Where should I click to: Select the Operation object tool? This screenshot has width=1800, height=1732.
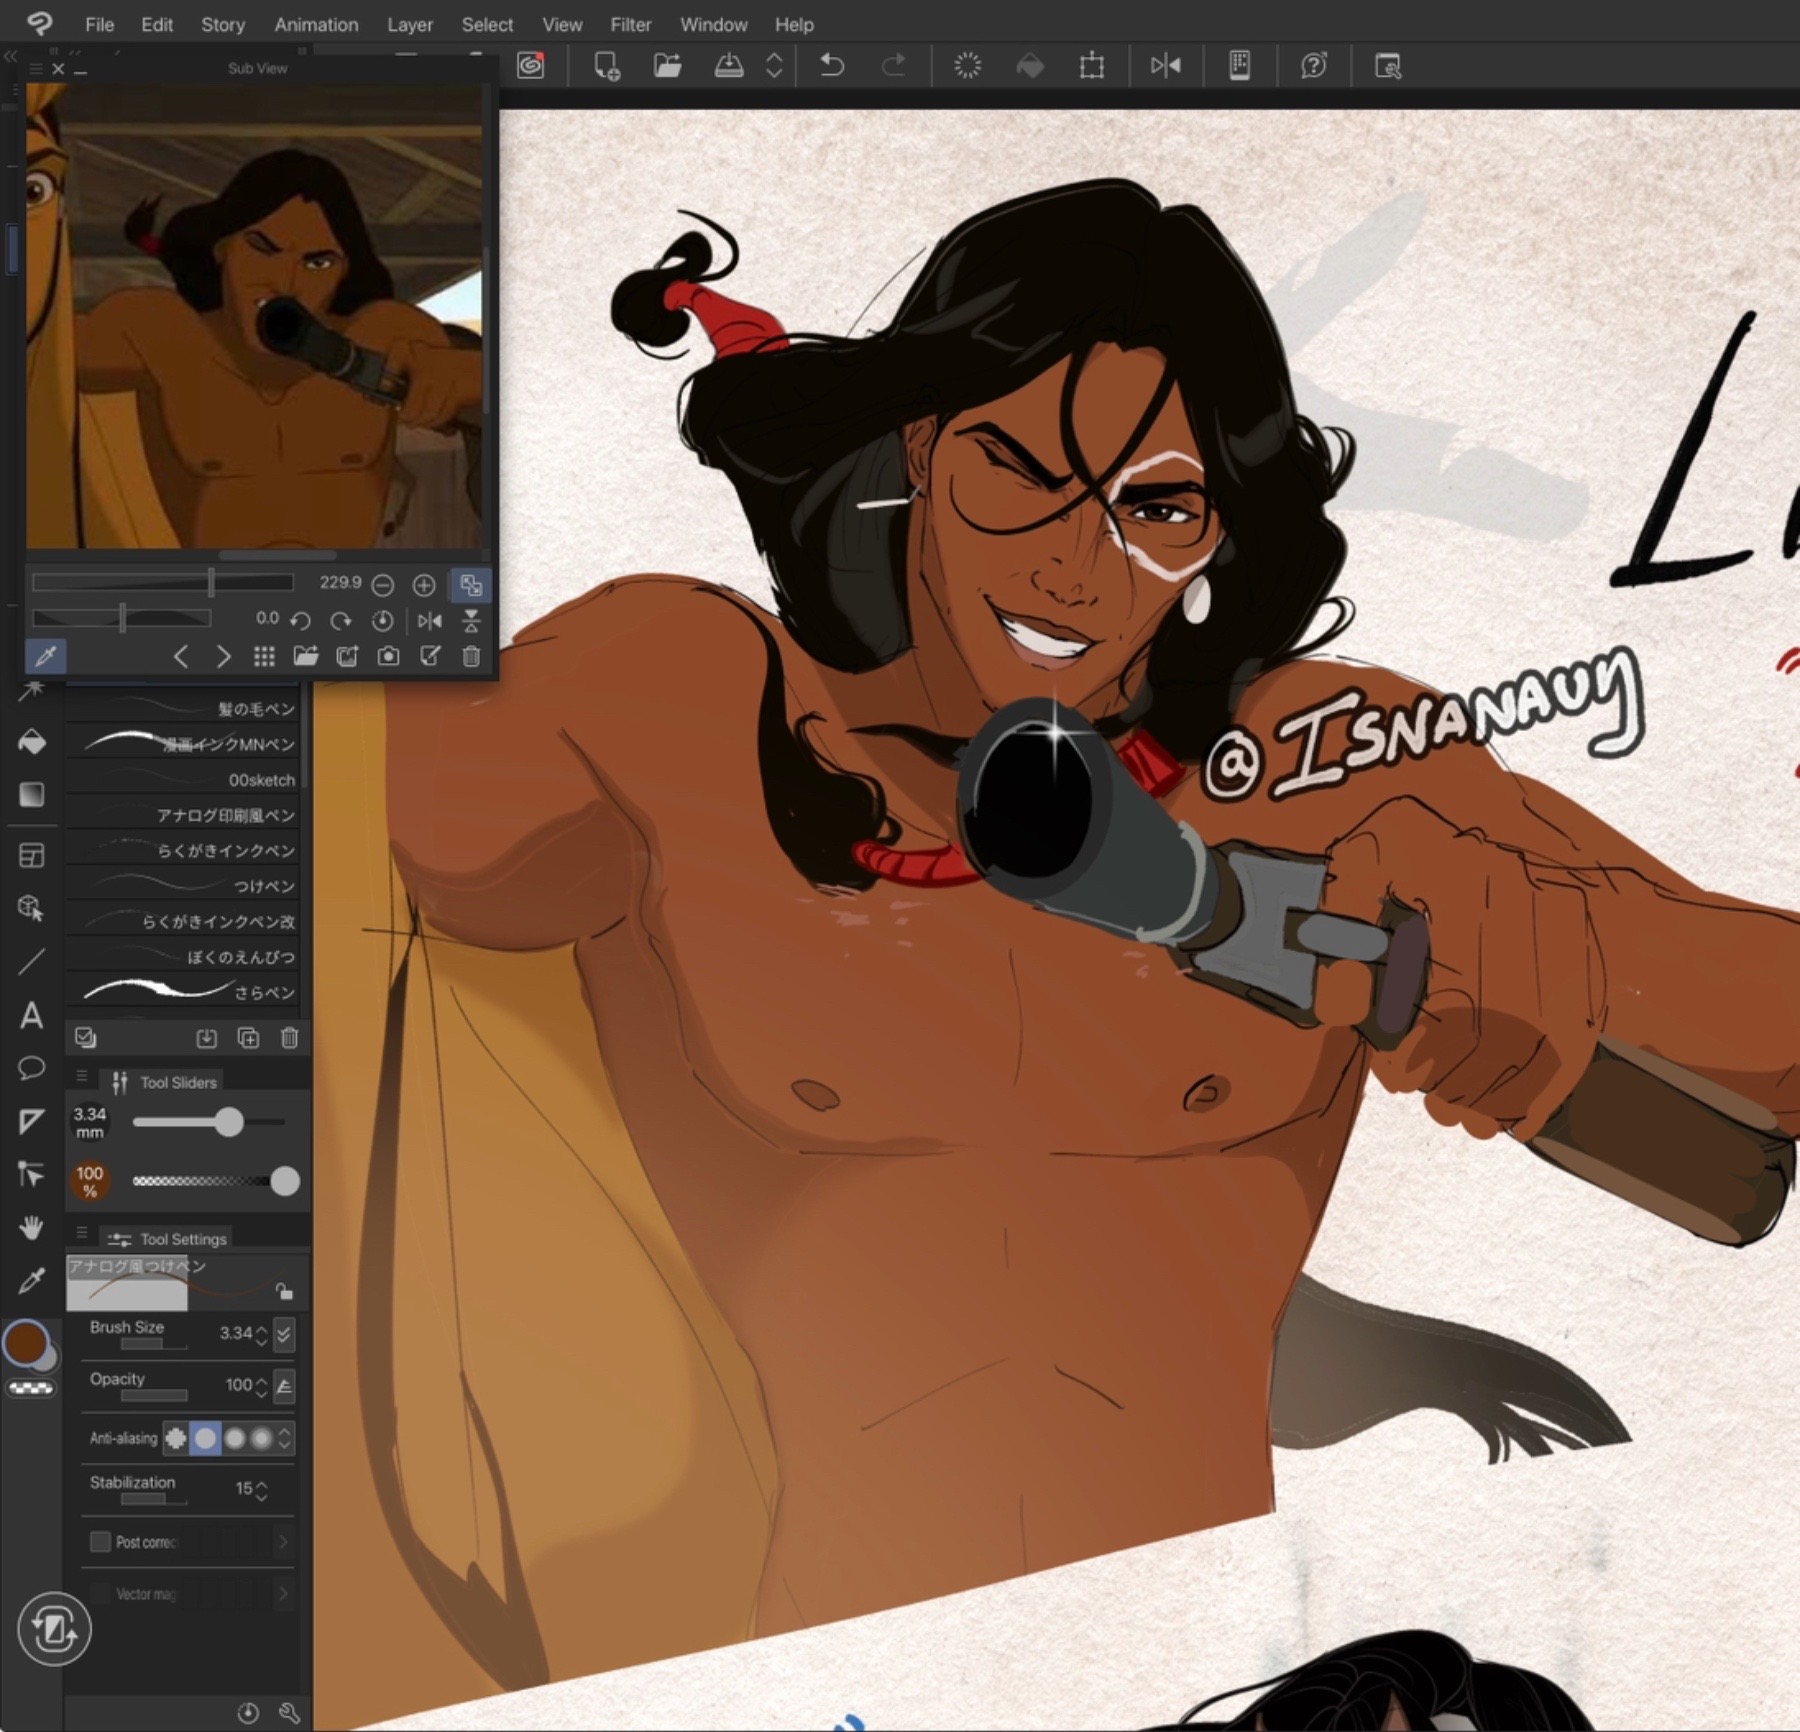click(x=32, y=908)
